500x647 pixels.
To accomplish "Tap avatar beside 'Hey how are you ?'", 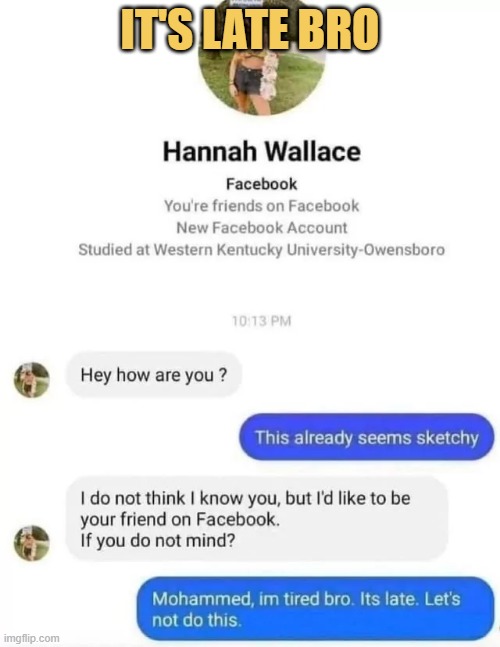I will tap(32, 380).
